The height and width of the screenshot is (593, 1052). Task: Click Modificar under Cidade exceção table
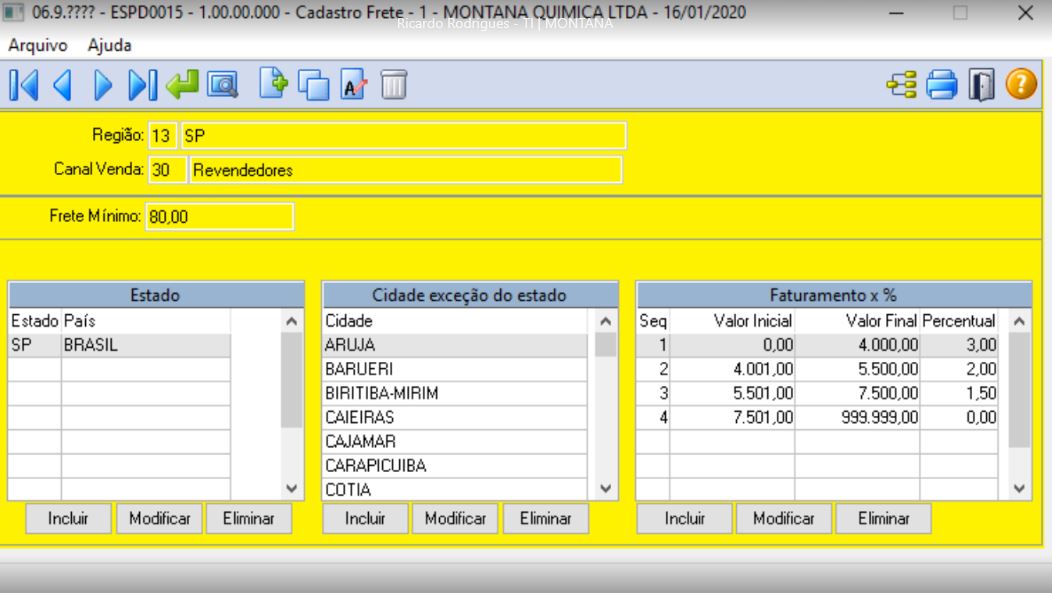455,519
